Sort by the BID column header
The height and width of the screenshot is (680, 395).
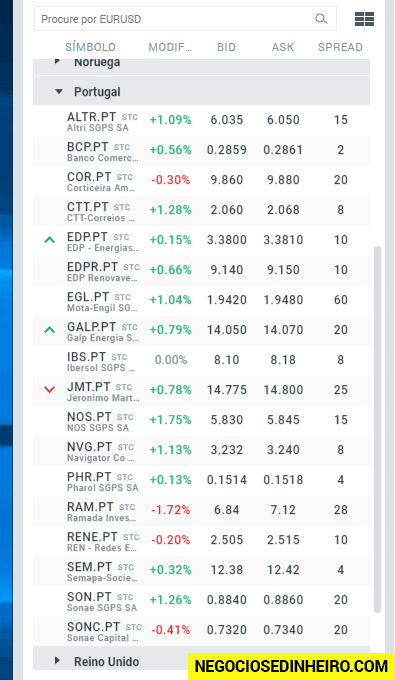226,47
